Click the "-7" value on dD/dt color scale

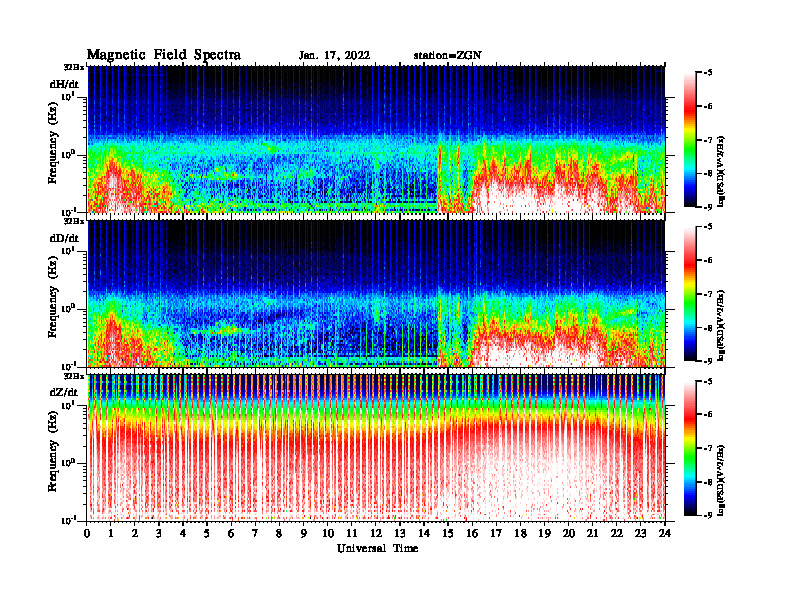coord(707,294)
